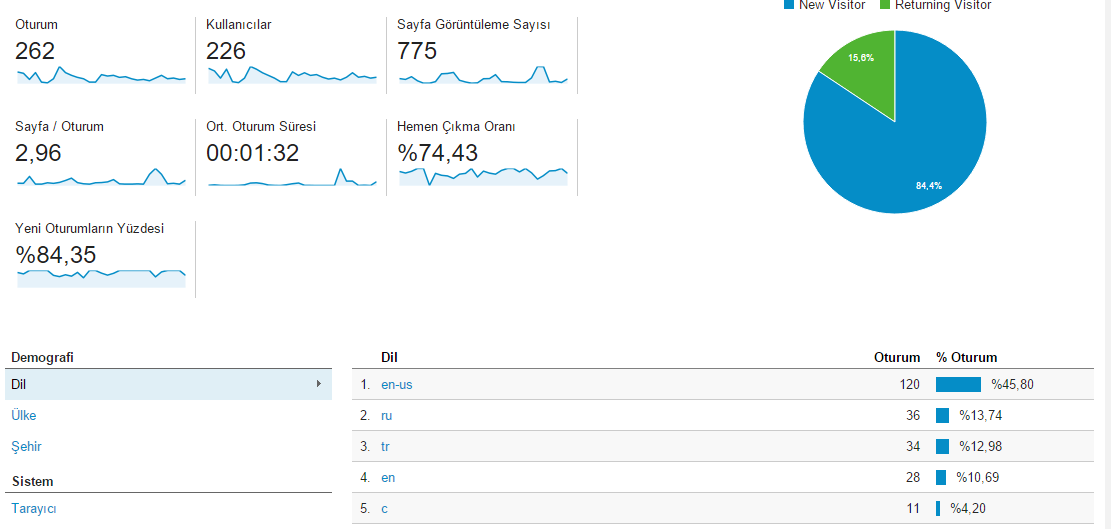Click the 775 page views value

tap(417, 51)
